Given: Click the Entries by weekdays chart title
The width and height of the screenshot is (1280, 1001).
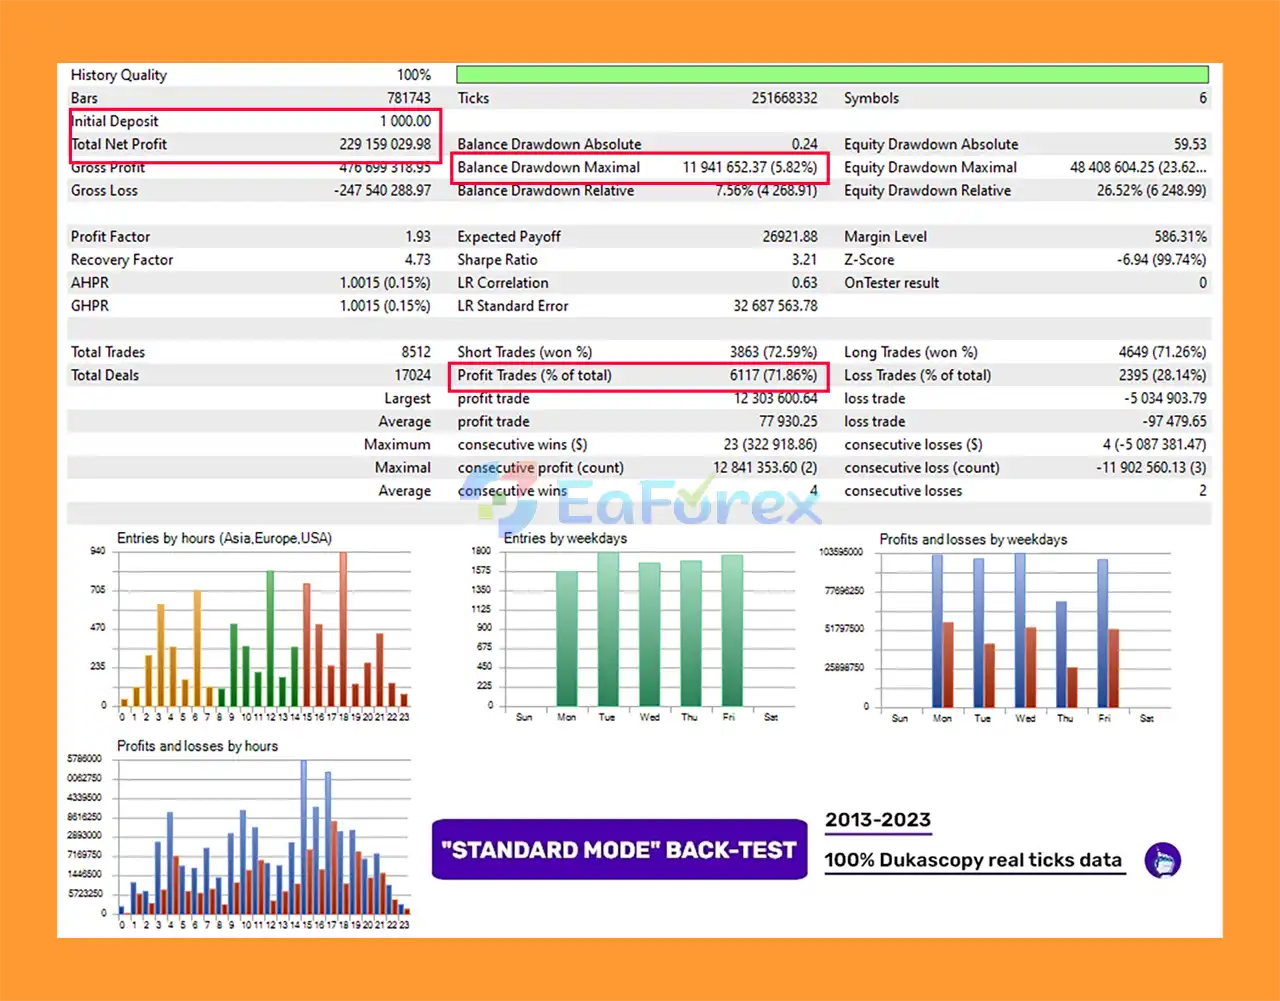Looking at the screenshot, I should pos(565,538).
